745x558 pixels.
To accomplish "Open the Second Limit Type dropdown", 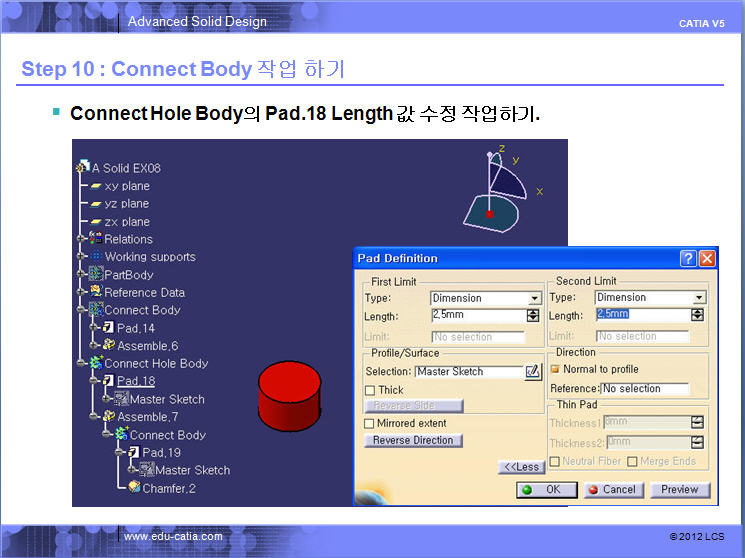I will tap(699, 298).
